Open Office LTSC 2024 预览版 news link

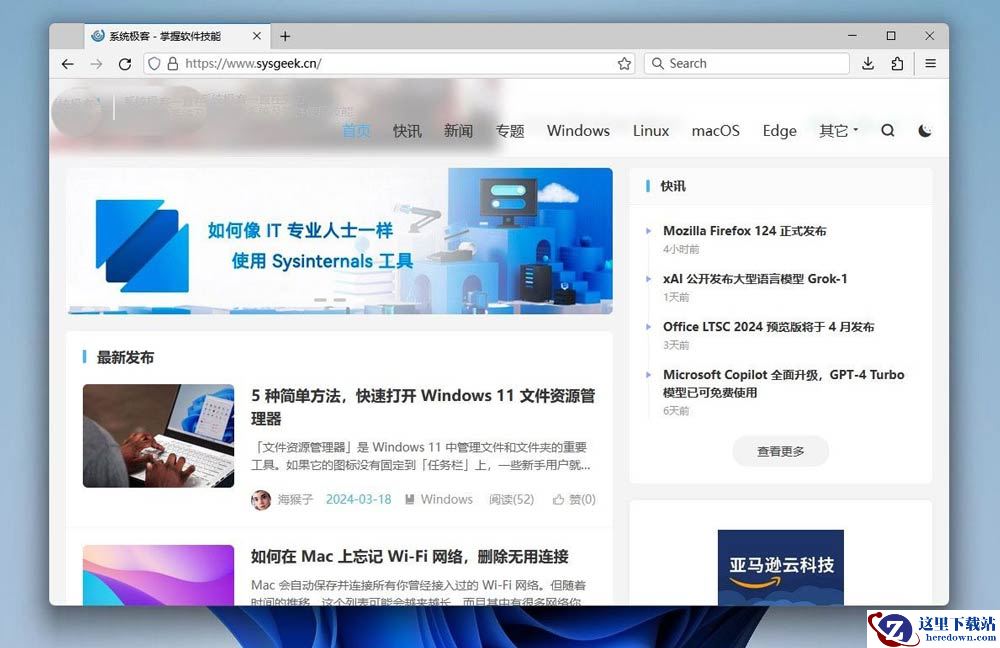coord(768,327)
